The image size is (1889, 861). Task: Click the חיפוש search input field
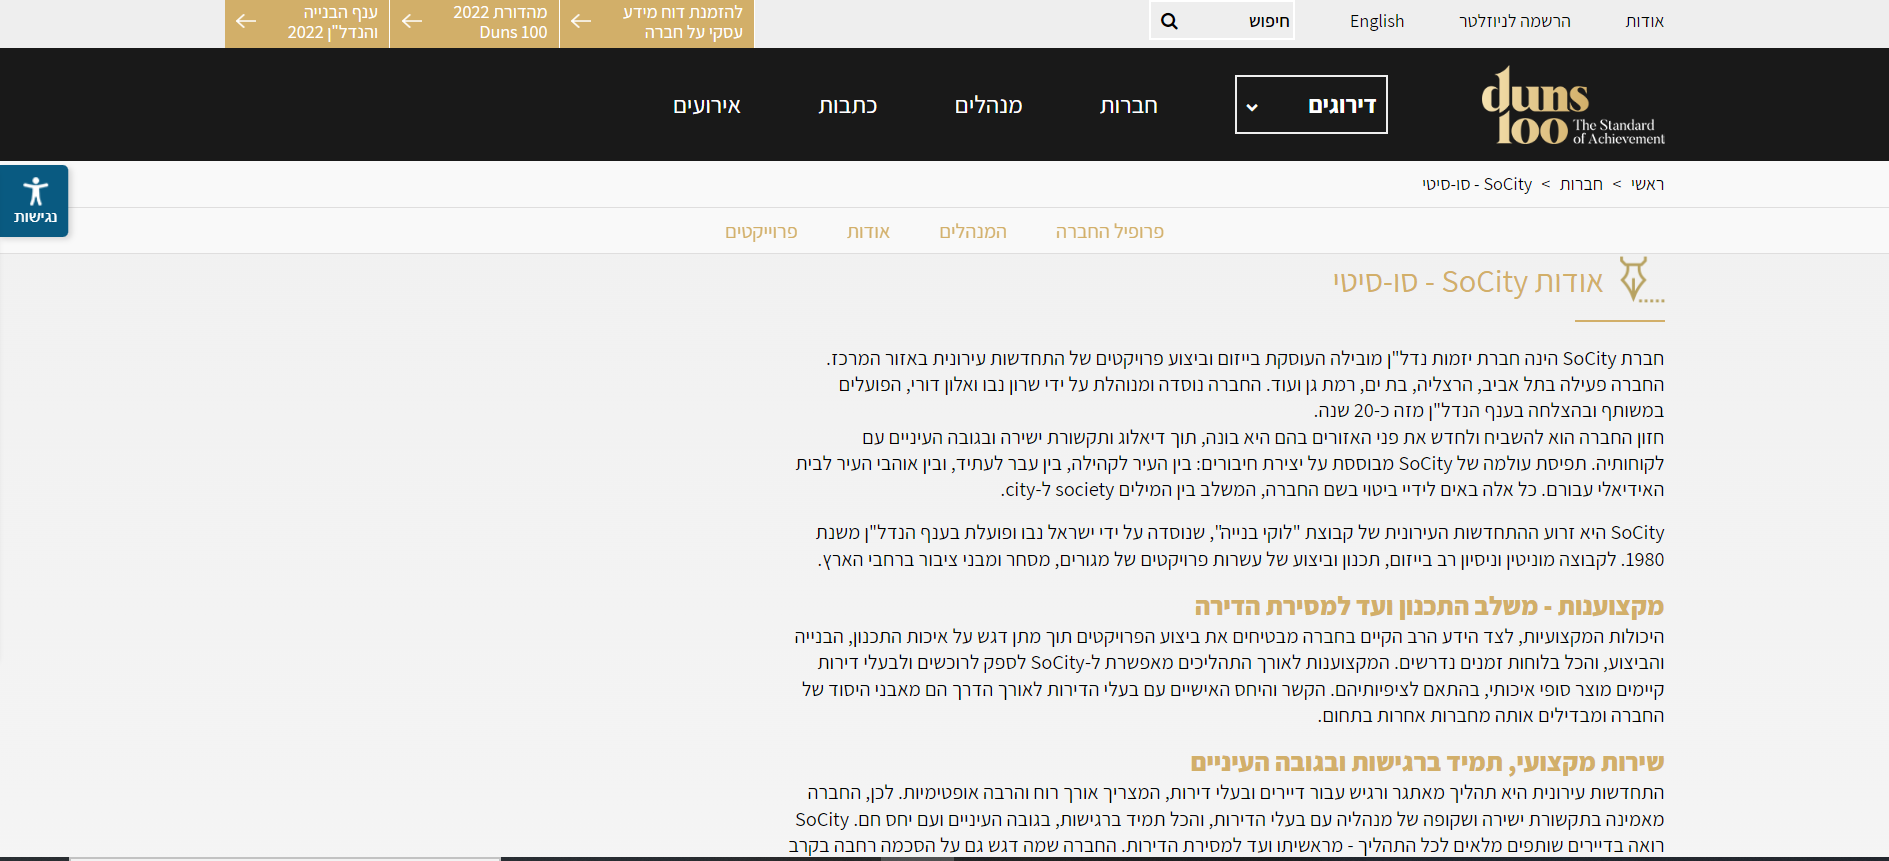pyautogui.click(x=1222, y=21)
